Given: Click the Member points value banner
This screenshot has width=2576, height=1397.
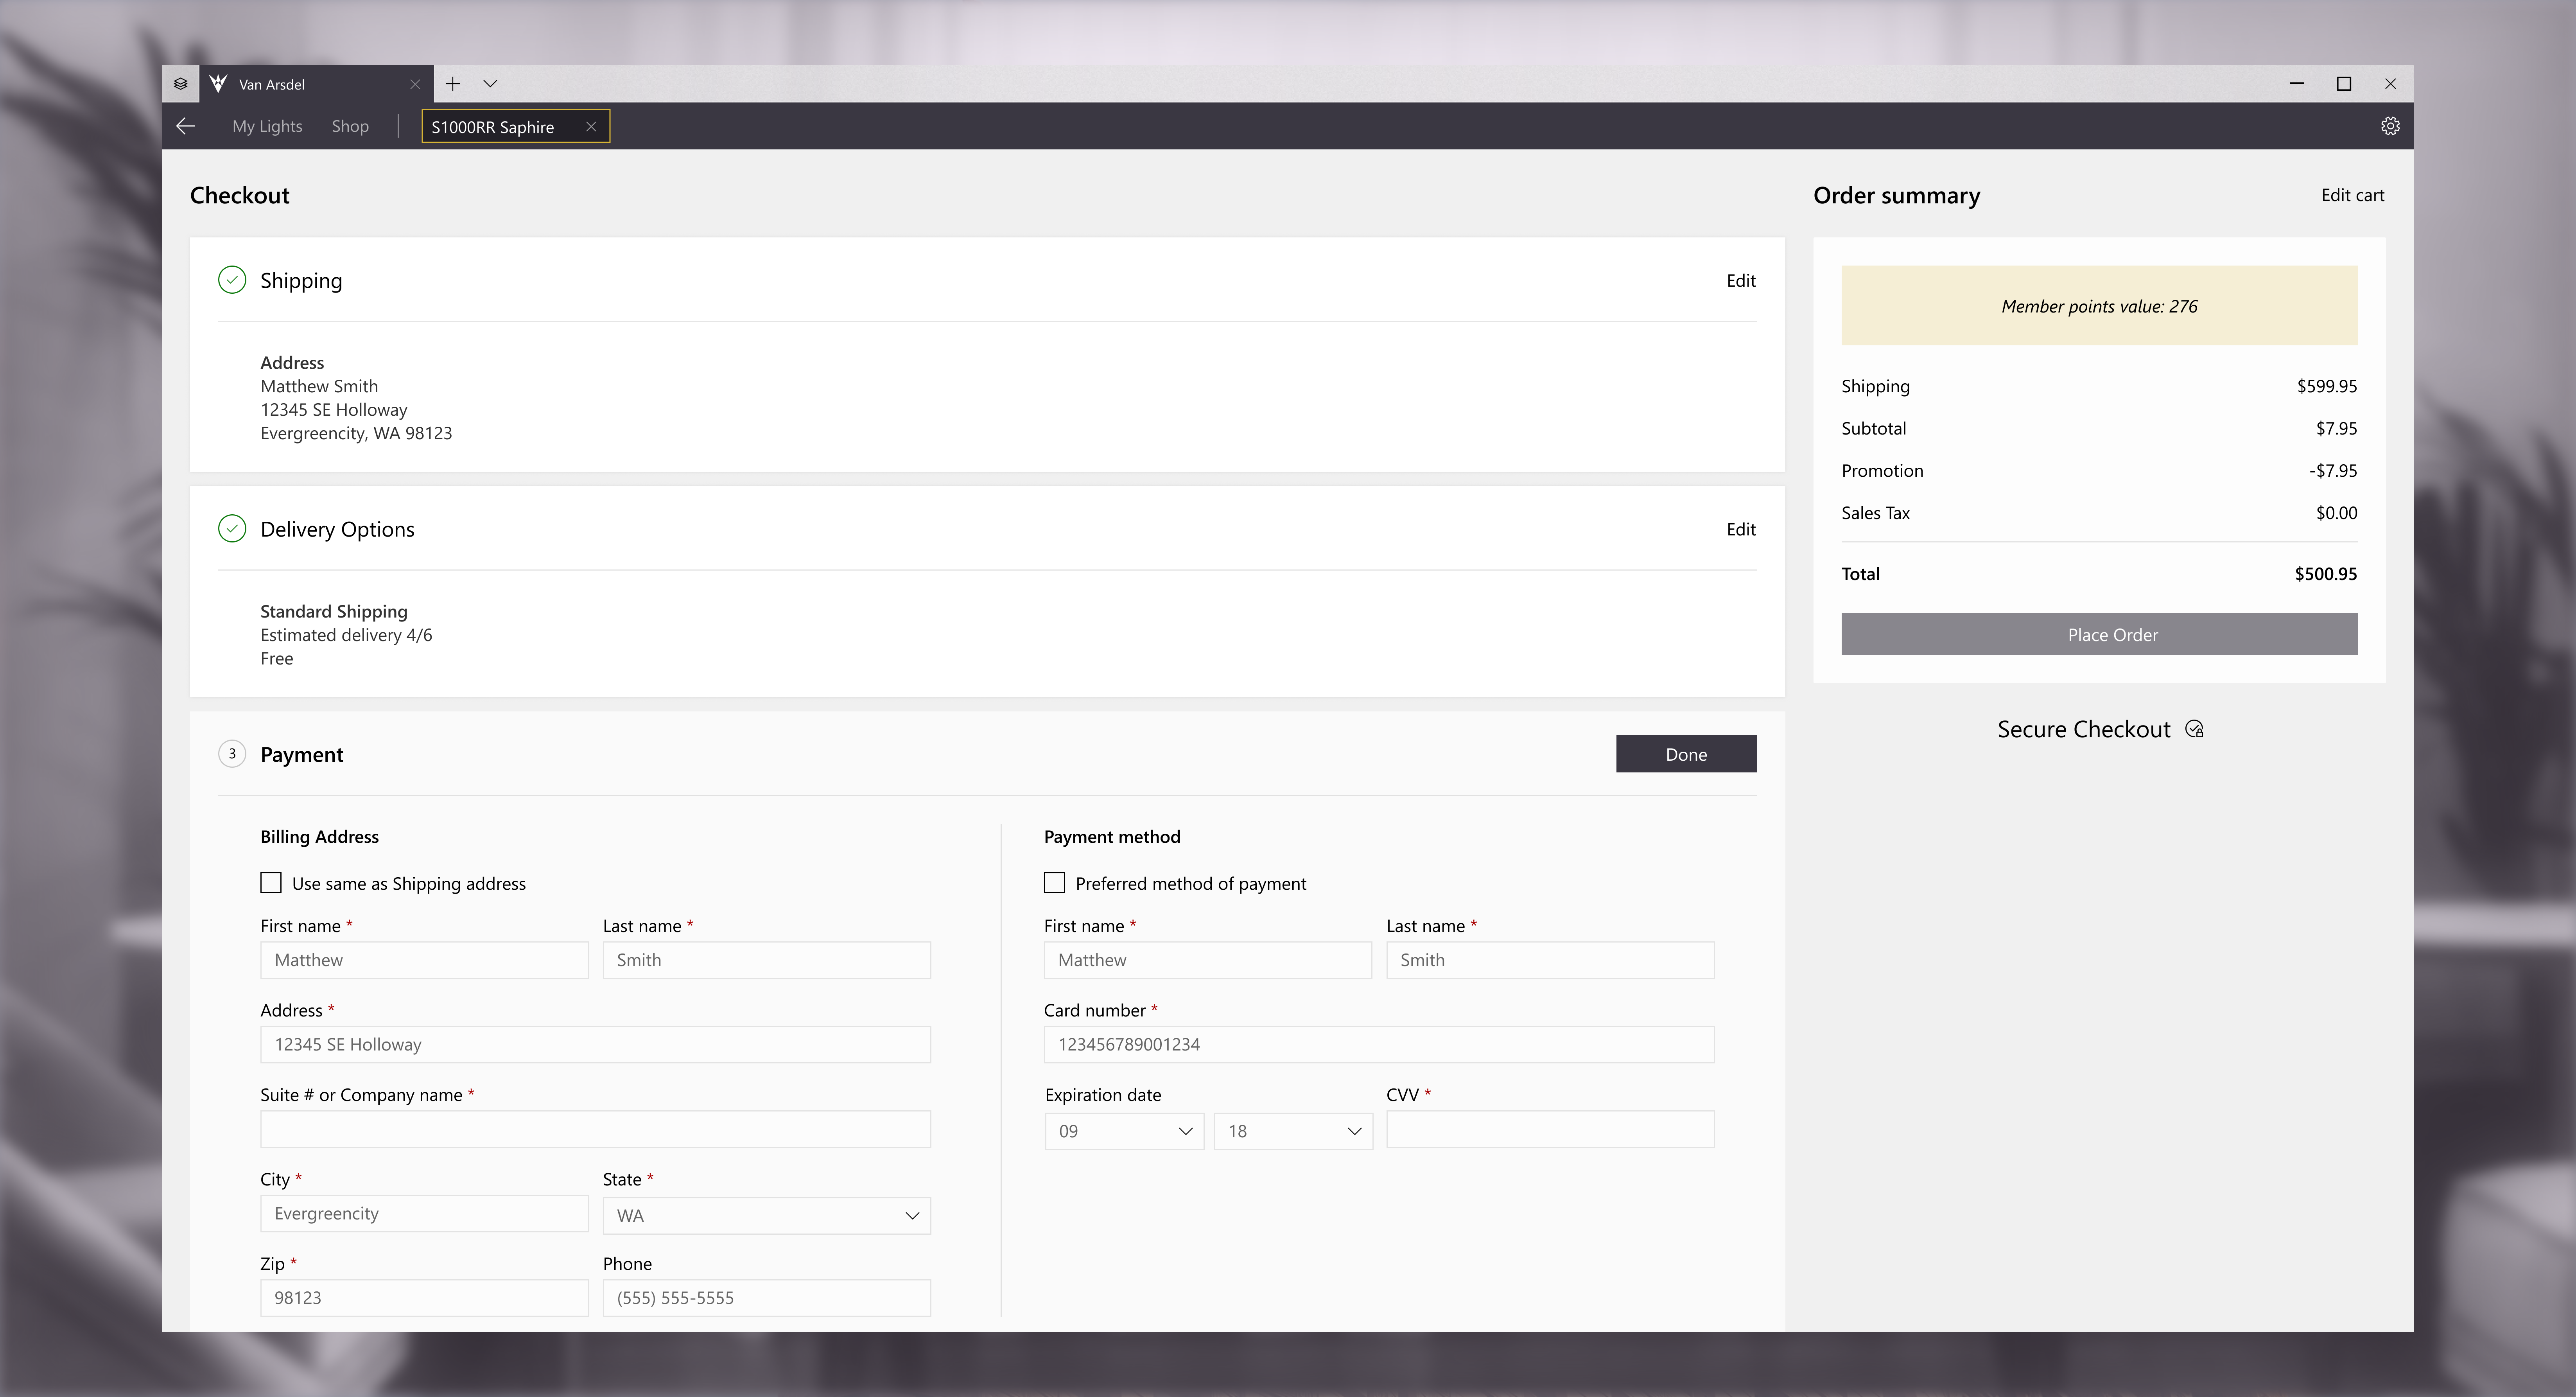Looking at the screenshot, I should (x=2099, y=306).
